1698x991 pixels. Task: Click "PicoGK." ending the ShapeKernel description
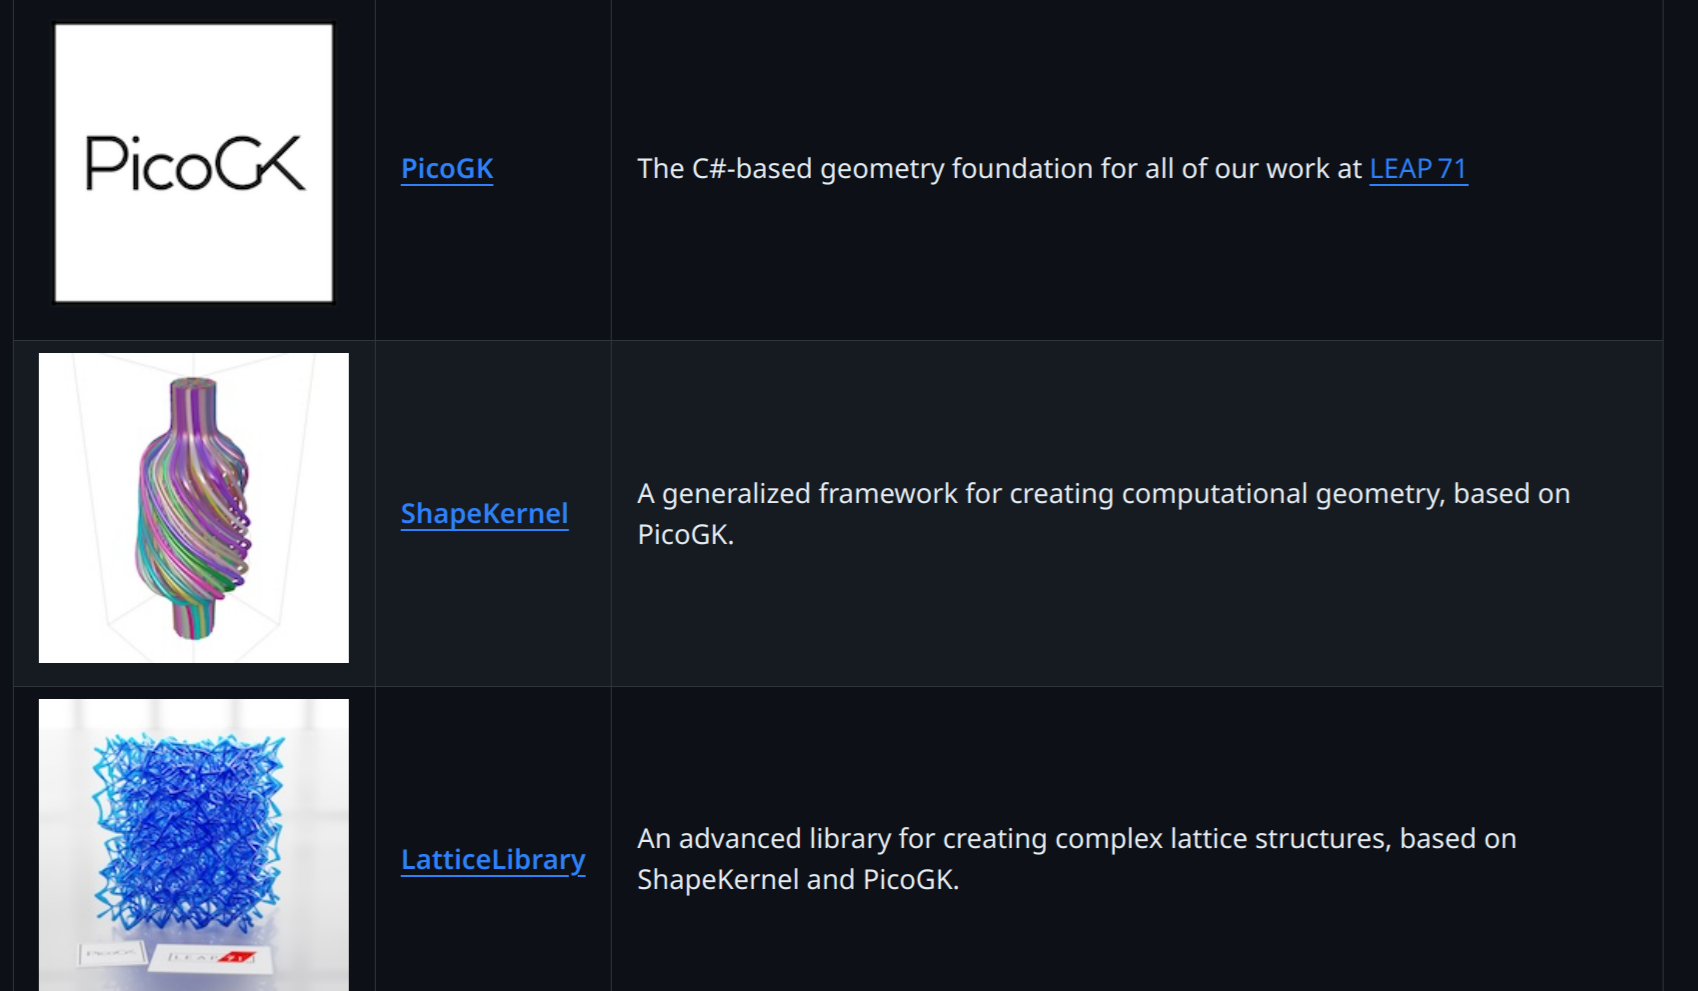[685, 534]
